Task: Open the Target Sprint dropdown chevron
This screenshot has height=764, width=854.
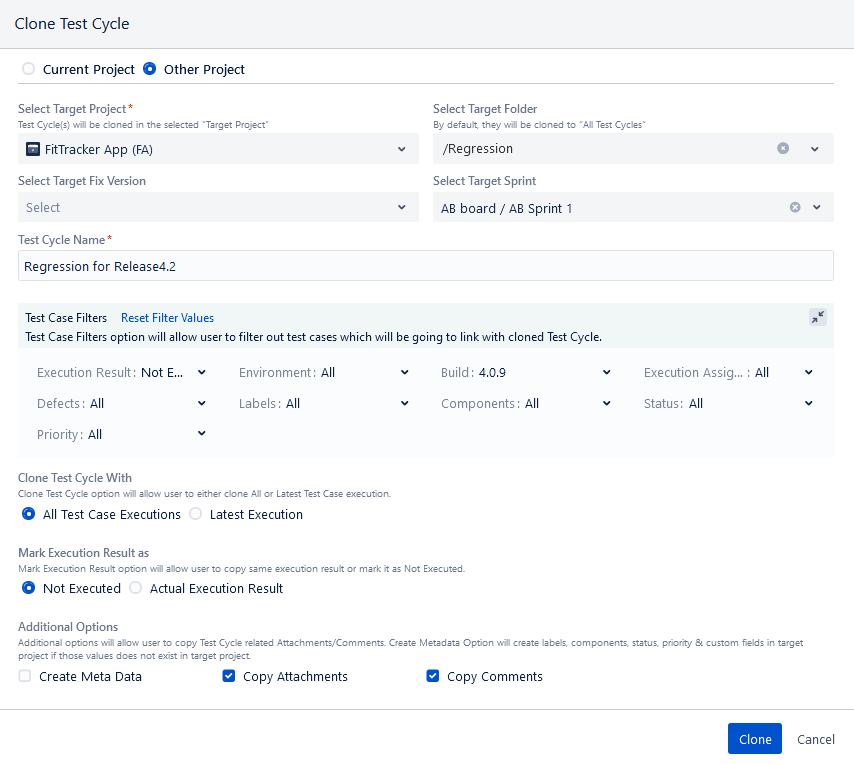Action: [x=816, y=207]
